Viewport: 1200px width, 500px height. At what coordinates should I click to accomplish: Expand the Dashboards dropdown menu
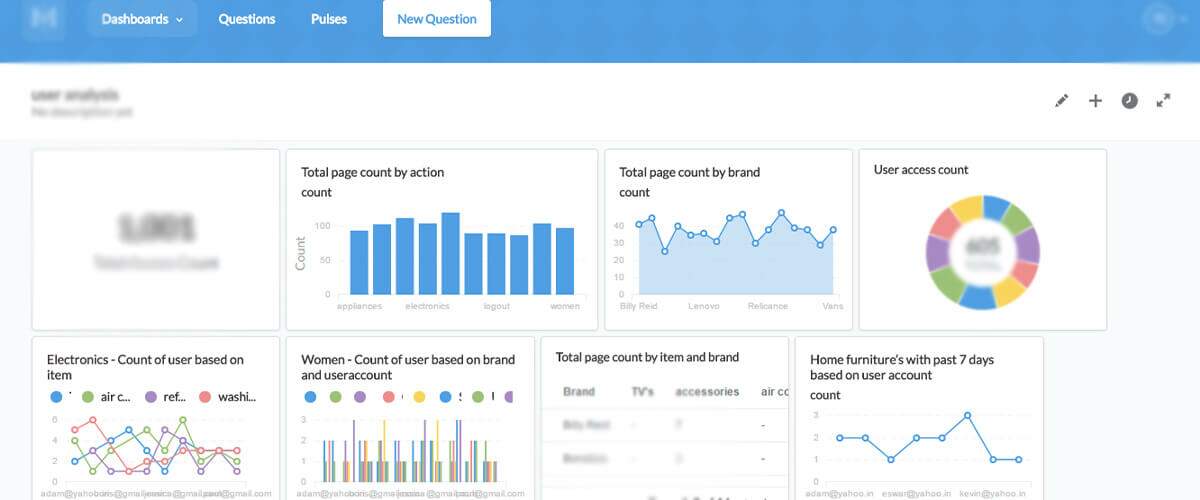point(142,19)
